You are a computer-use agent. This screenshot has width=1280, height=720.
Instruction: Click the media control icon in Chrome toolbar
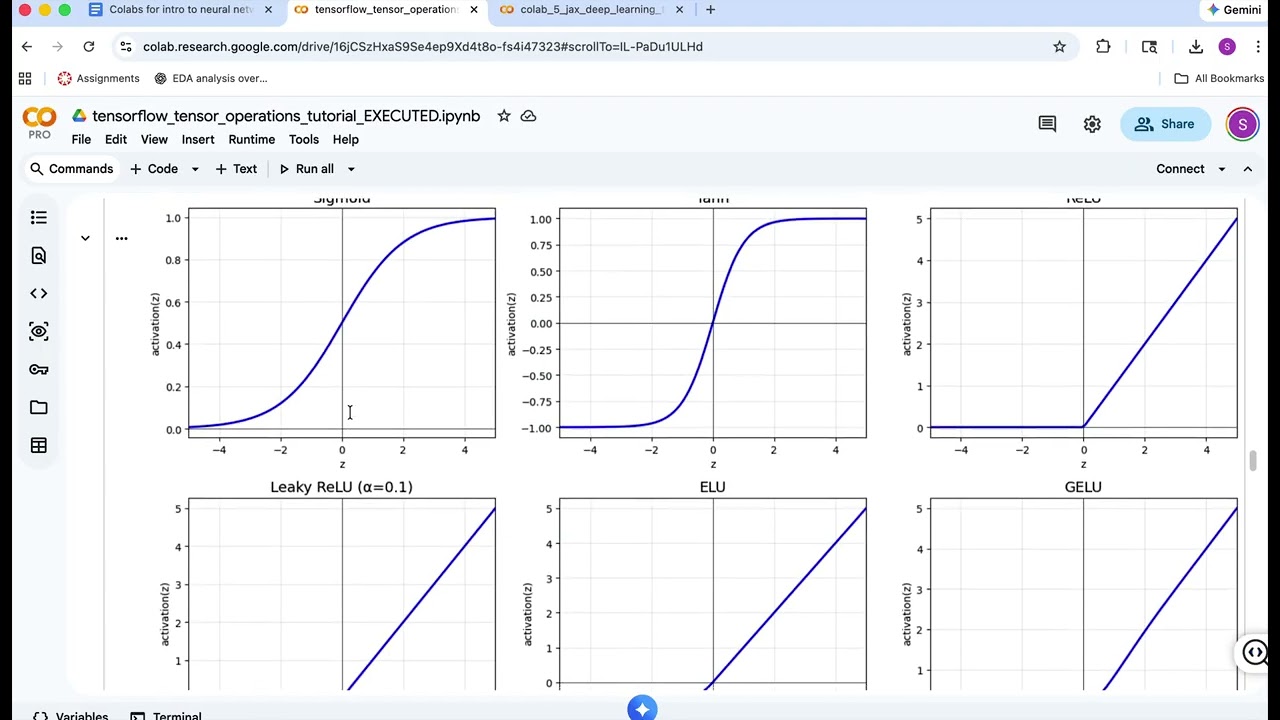1149,46
